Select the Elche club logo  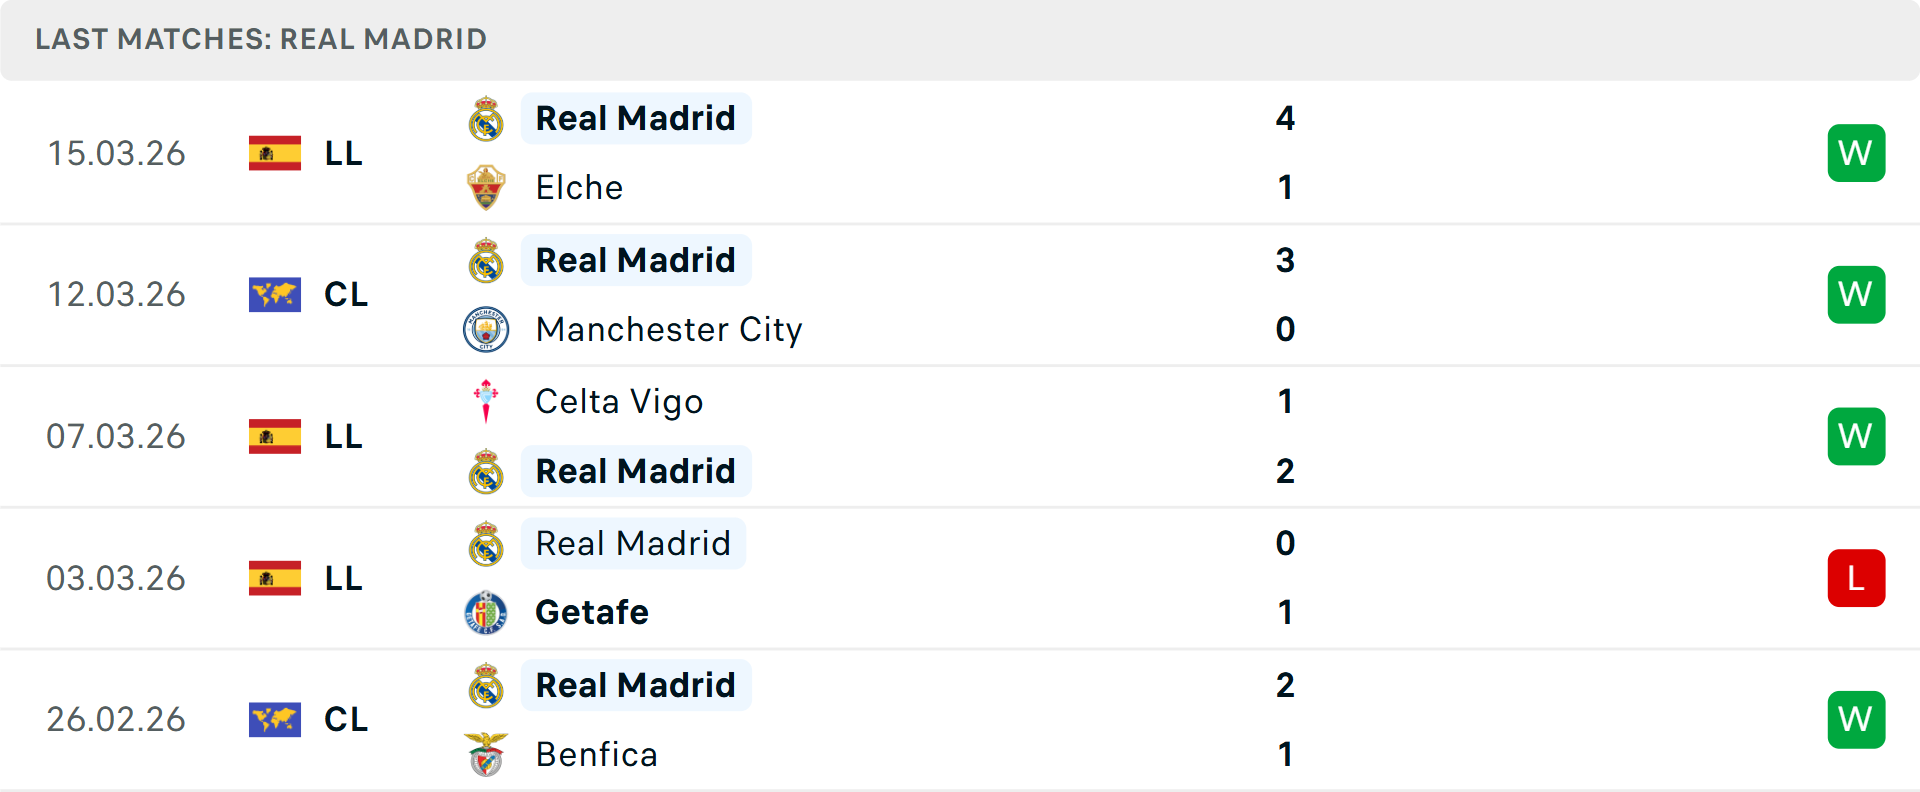click(x=486, y=187)
